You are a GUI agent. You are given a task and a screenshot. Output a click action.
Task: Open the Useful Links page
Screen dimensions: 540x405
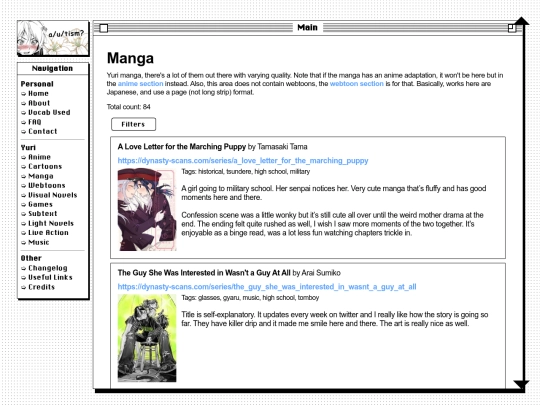pyautogui.click(x=50, y=278)
